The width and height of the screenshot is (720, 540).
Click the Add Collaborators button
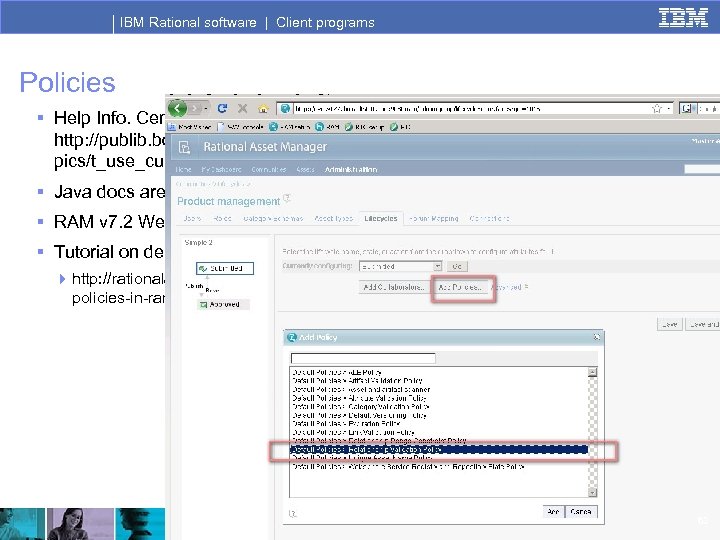393,287
